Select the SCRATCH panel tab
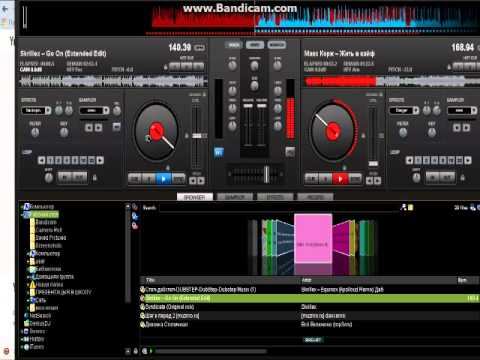 tap(277, 45)
